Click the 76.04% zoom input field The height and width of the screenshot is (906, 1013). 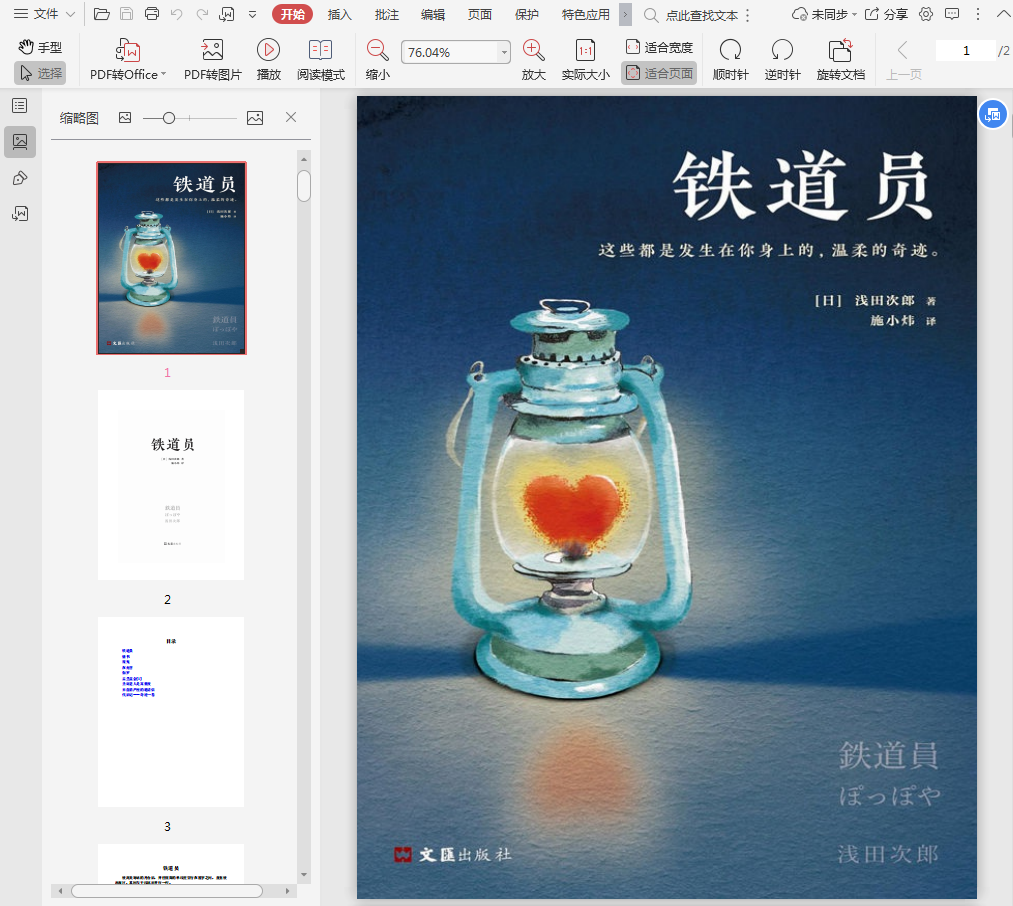pyautogui.click(x=450, y=52)
